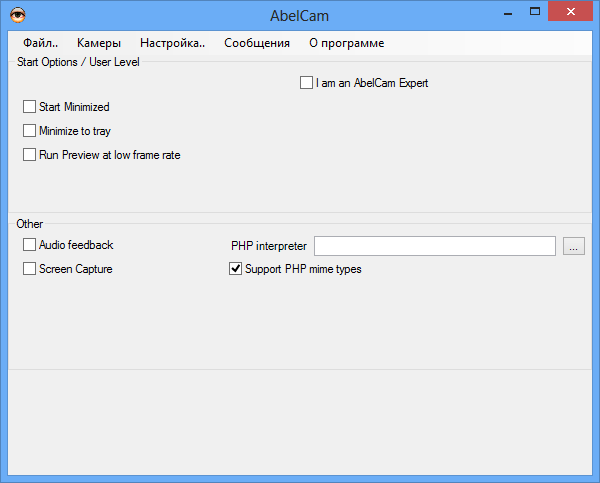
Task: Minimize the AbelCam window
Action: point(508,12)
